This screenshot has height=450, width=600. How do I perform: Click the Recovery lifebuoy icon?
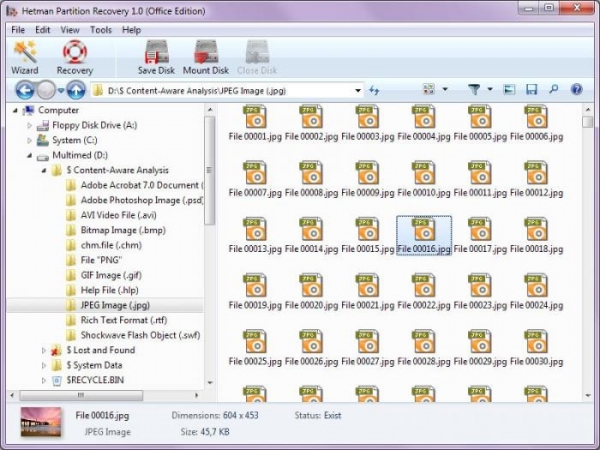pyautogui.click(x=74, y=56)
